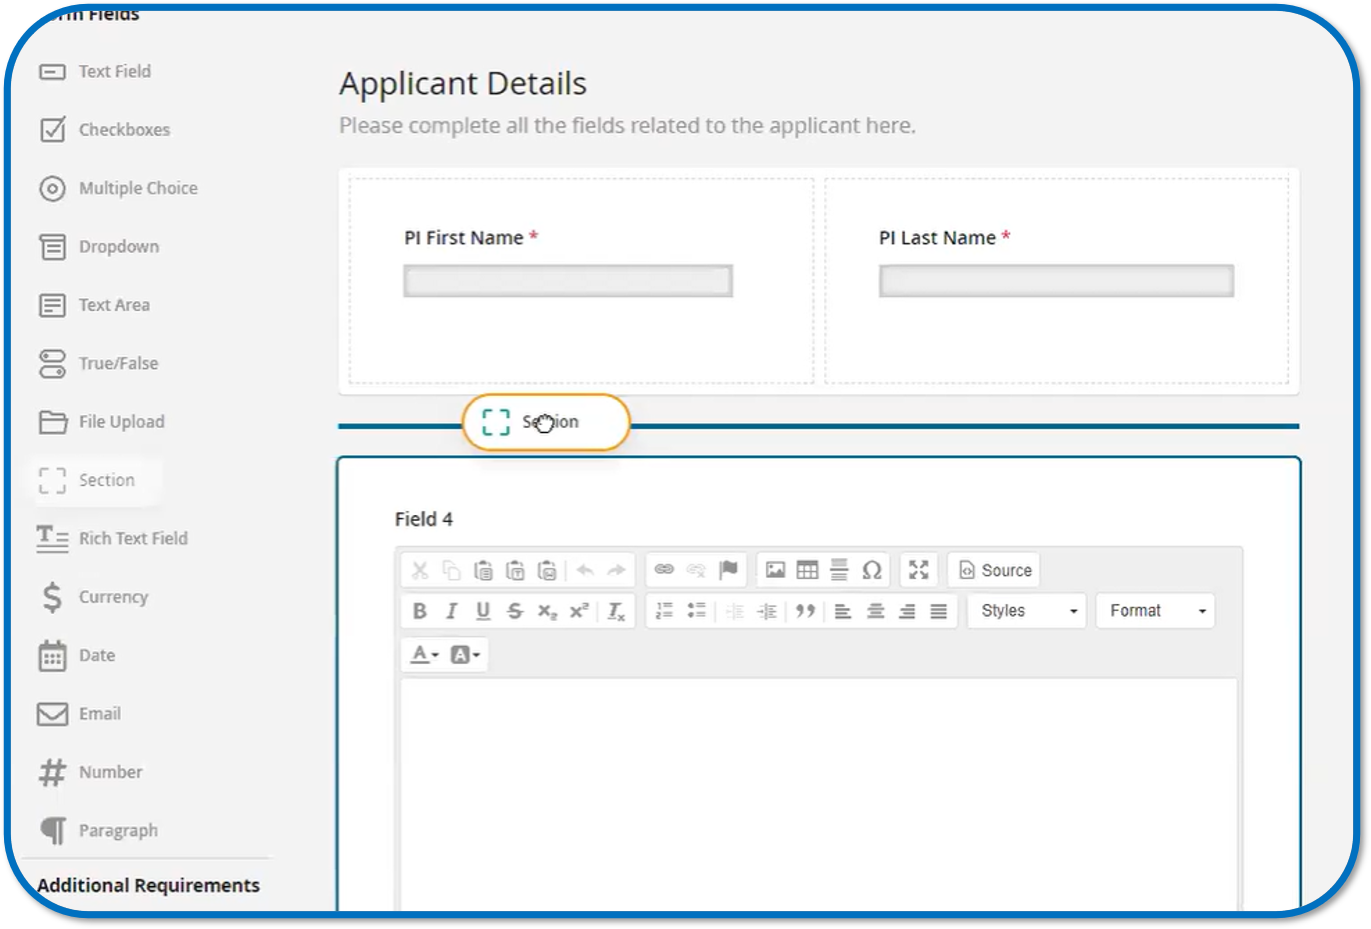
Task: Apply superscript formatting
Action: point(578,611)
